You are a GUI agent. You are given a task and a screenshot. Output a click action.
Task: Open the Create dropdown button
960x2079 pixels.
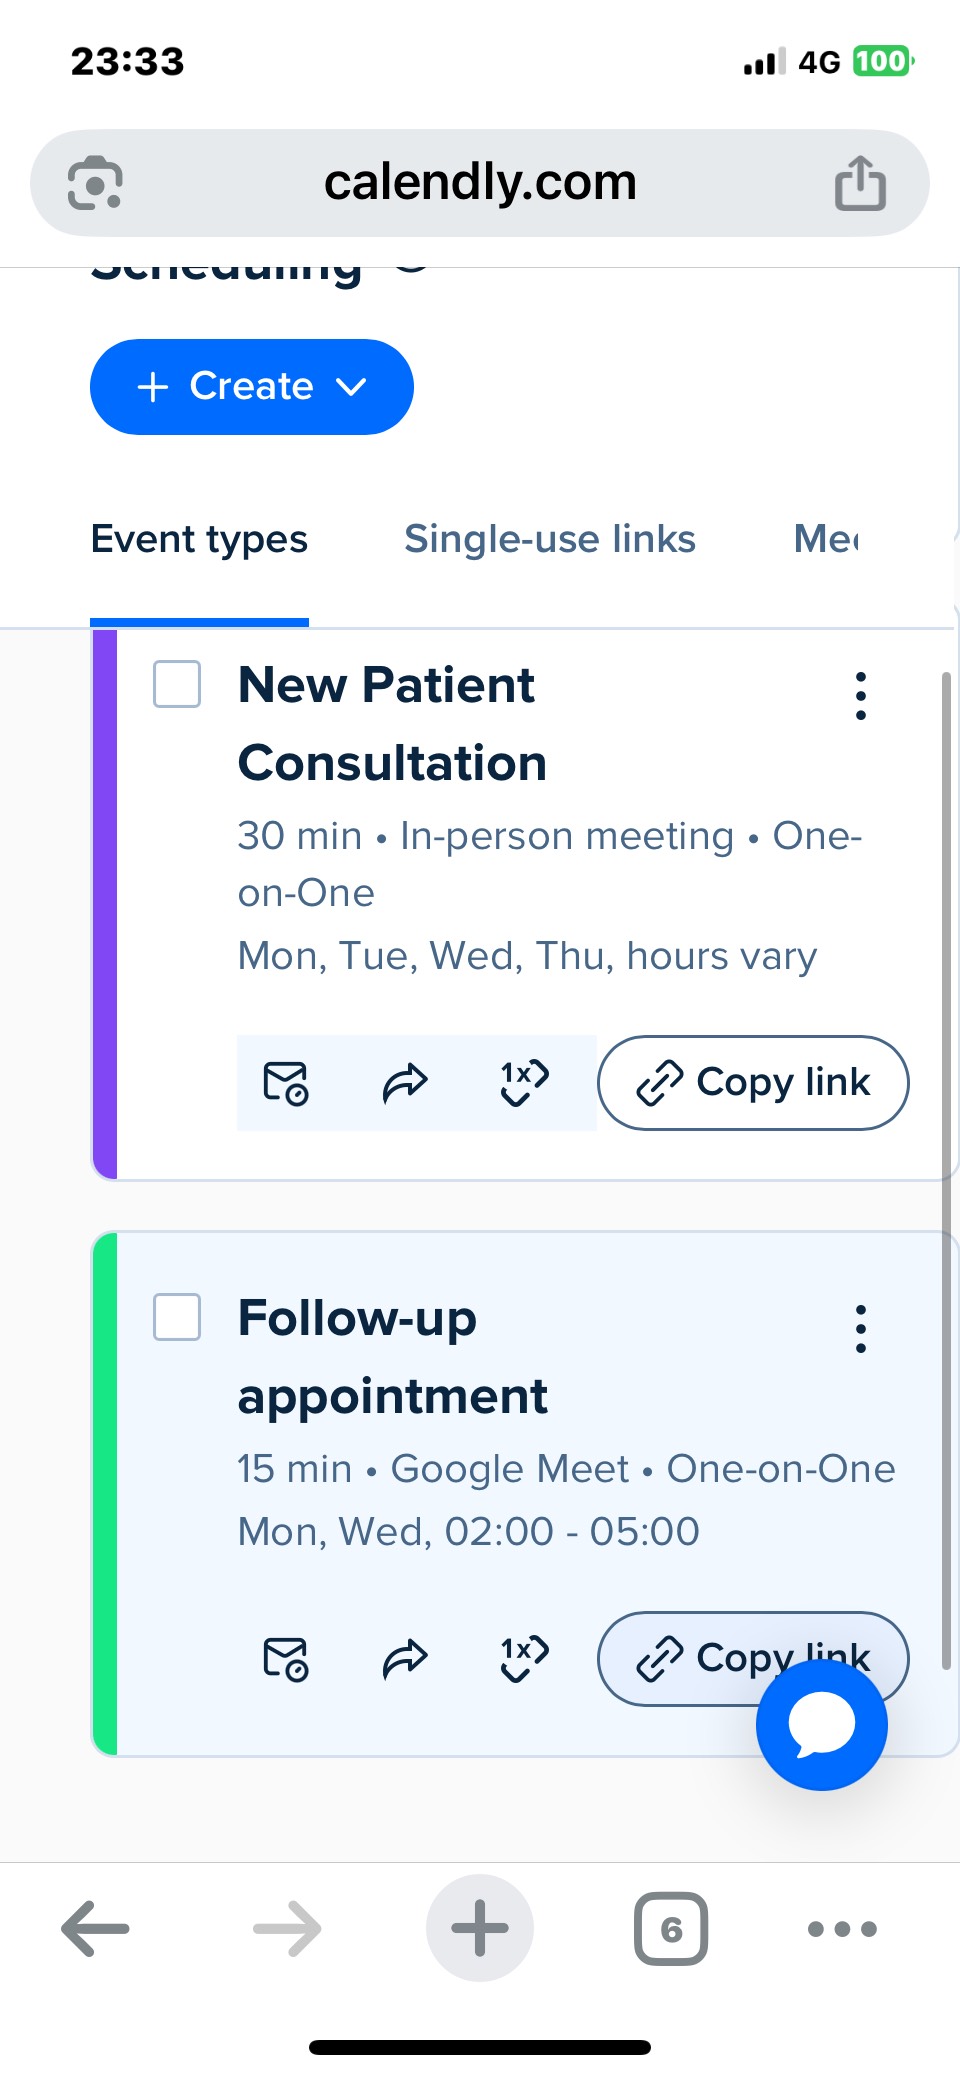coord(252,387)
